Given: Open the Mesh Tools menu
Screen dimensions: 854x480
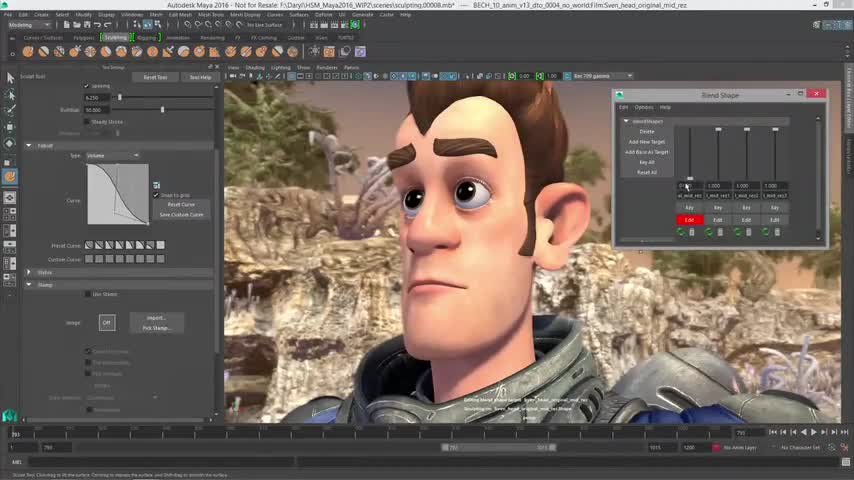Looking at the screenshot, I should (211, 15).
